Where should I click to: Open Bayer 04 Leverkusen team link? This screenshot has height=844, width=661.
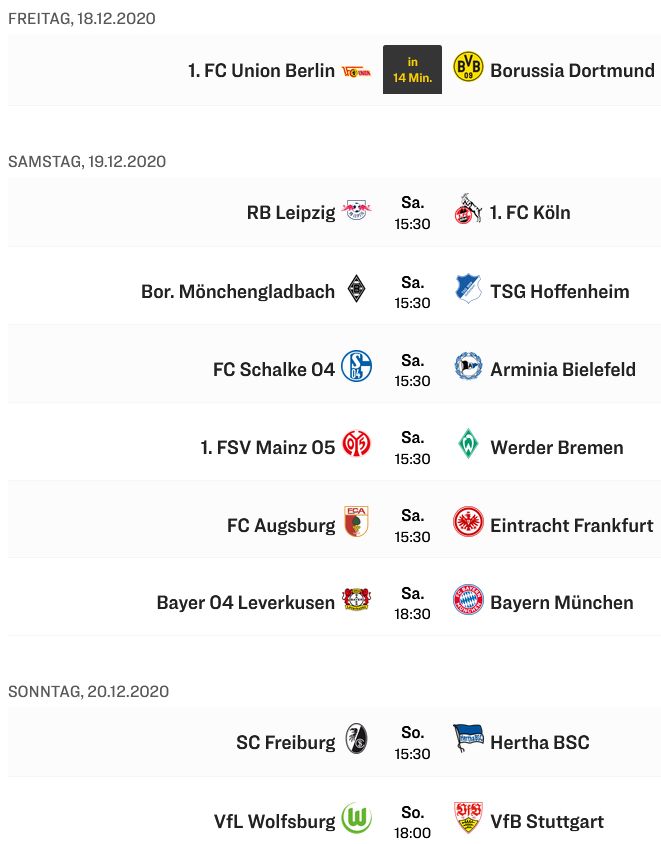coord(245,603)
